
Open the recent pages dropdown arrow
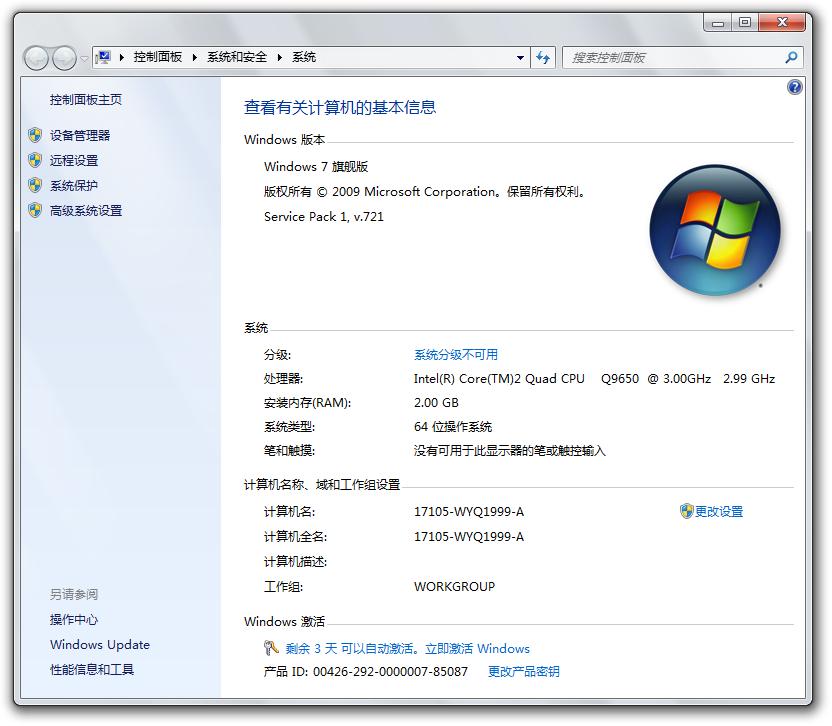click(x=84, y=59)
